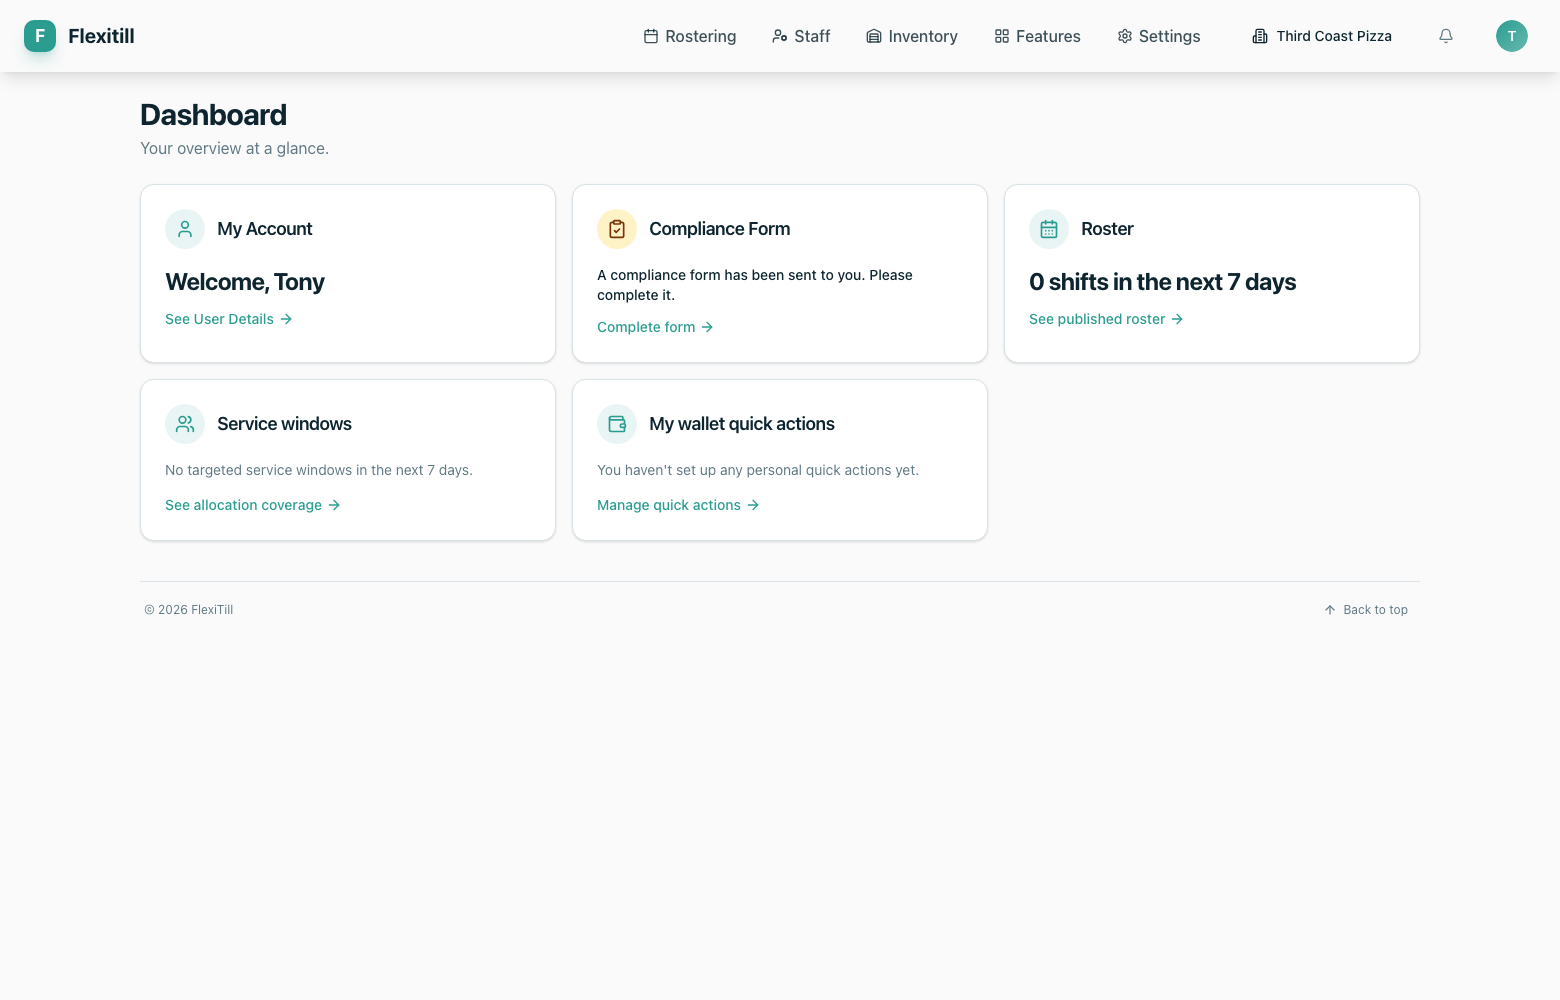Click the Dashboard page heading
The image size is (1560, 1000).
pyautogui.click(x=213, y=115)
